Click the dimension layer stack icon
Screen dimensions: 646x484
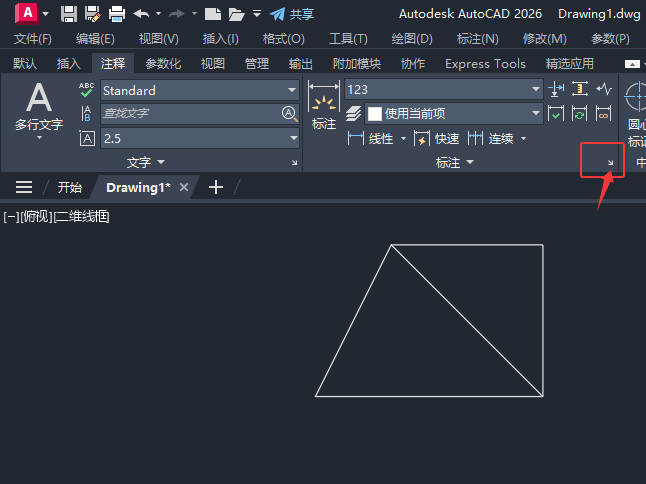pyautogui.click(x=353, y=114)
